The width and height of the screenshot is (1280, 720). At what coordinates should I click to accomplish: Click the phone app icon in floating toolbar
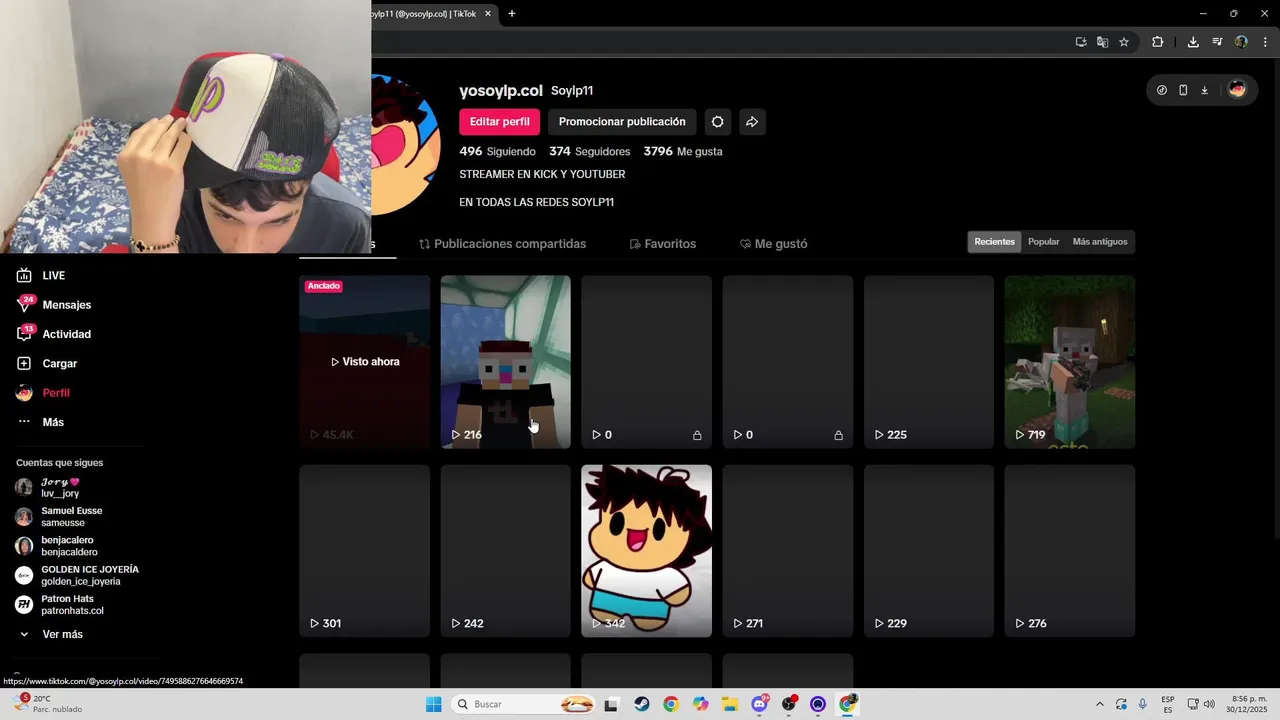pyautogui.click(x=1183, y=90)
